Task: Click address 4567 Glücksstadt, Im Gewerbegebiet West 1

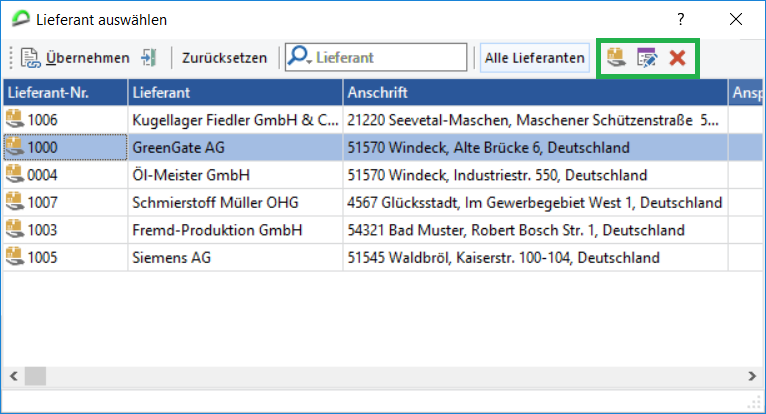Action: point(534,202)
